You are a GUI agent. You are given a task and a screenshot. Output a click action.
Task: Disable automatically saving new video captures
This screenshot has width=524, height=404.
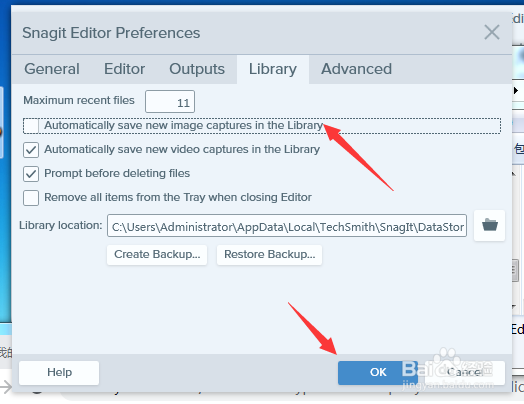click(x=31, y=150)
